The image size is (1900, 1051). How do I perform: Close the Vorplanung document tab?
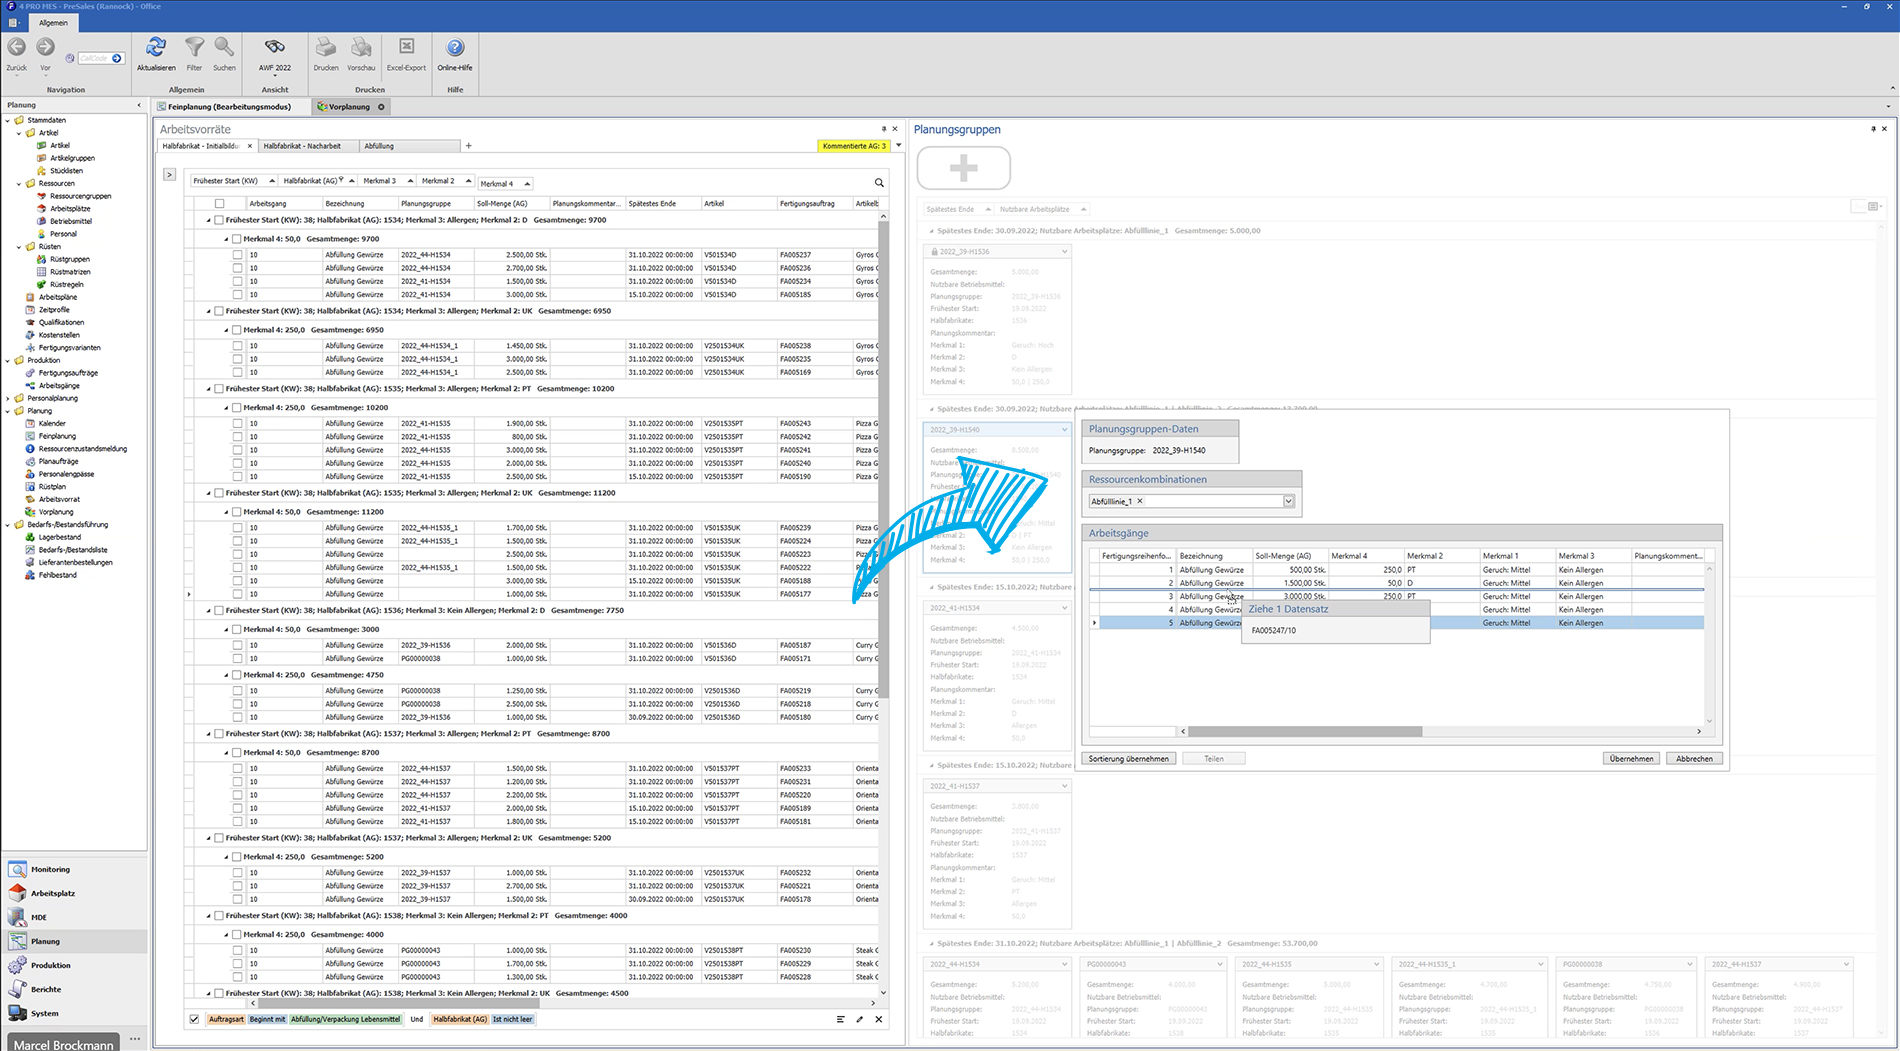(x=381, y=107)
